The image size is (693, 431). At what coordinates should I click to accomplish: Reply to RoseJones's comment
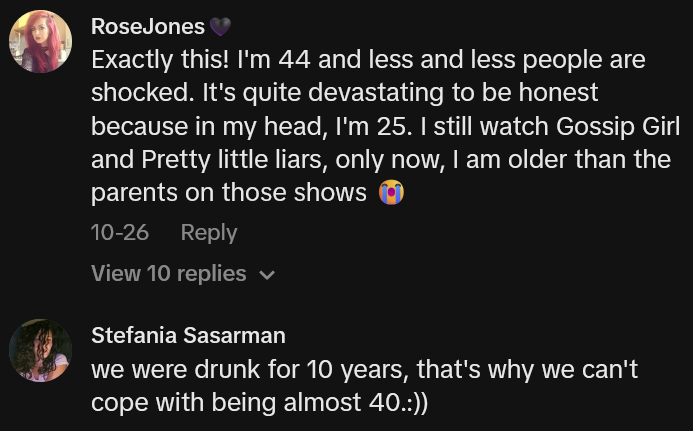click(208, 233)
